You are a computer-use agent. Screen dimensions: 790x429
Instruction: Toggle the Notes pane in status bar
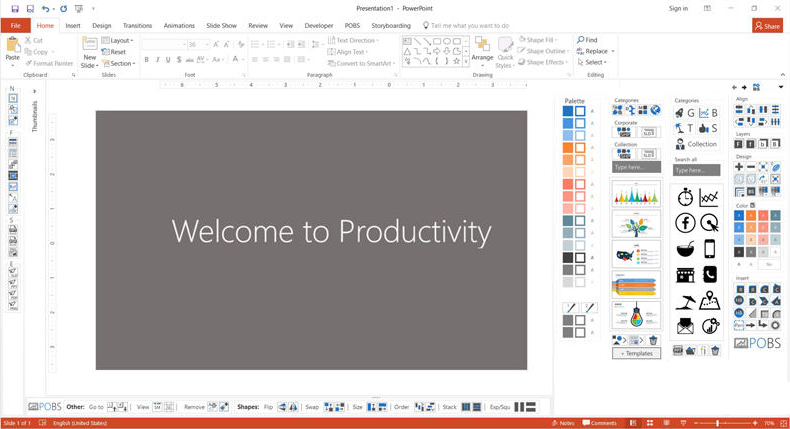[563, 423]
